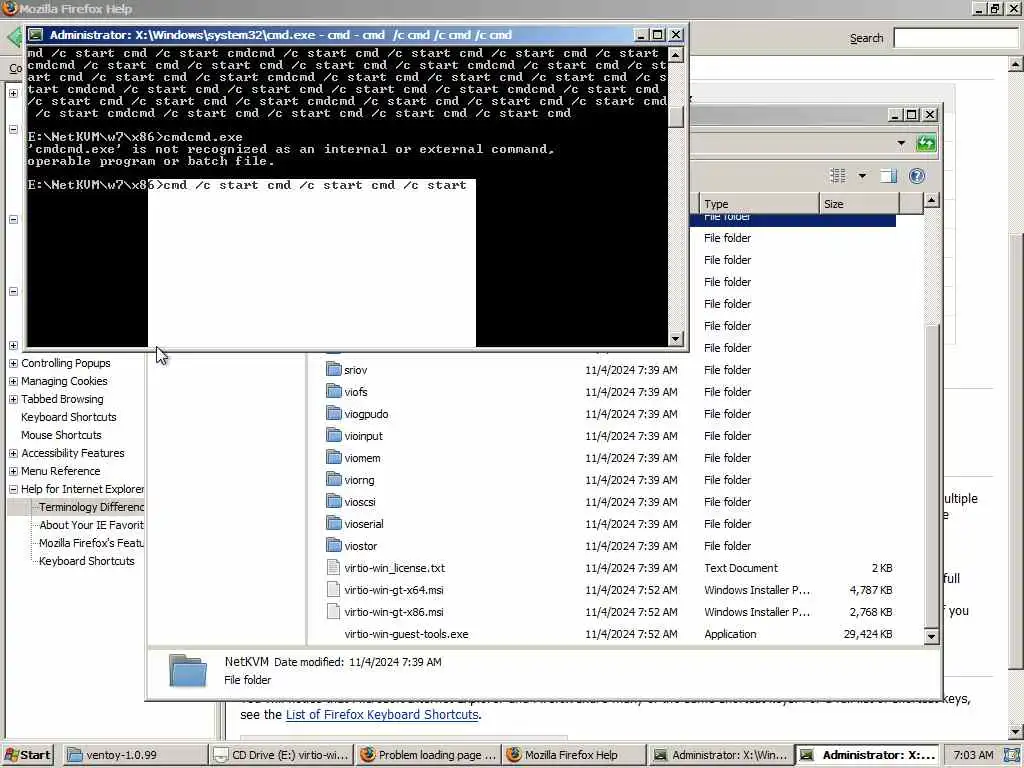Click viostor's 11/4/2024 7:39 AM date cell
This screenshot has height=768, width=1024.
631,546
